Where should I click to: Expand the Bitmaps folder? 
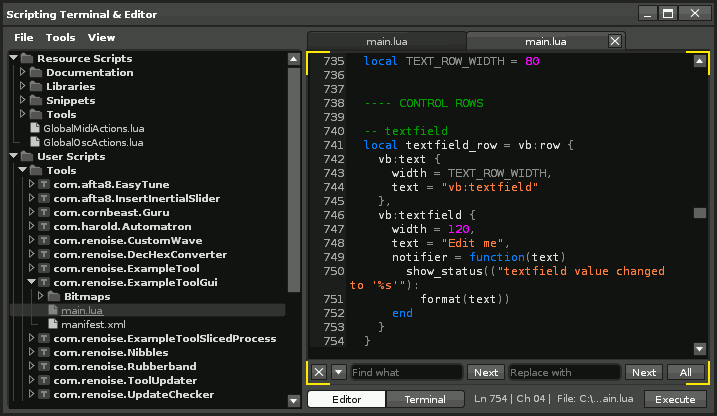[x=40, y=296]
